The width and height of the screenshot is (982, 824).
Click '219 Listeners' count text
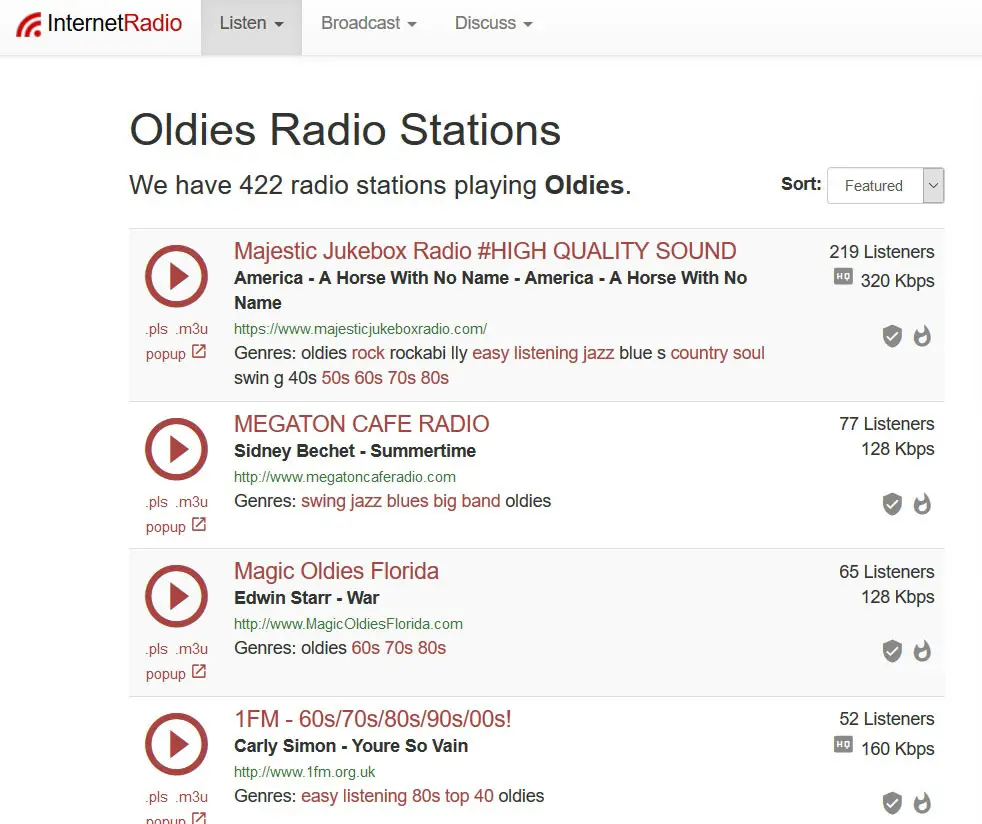(x=882, y=252)
